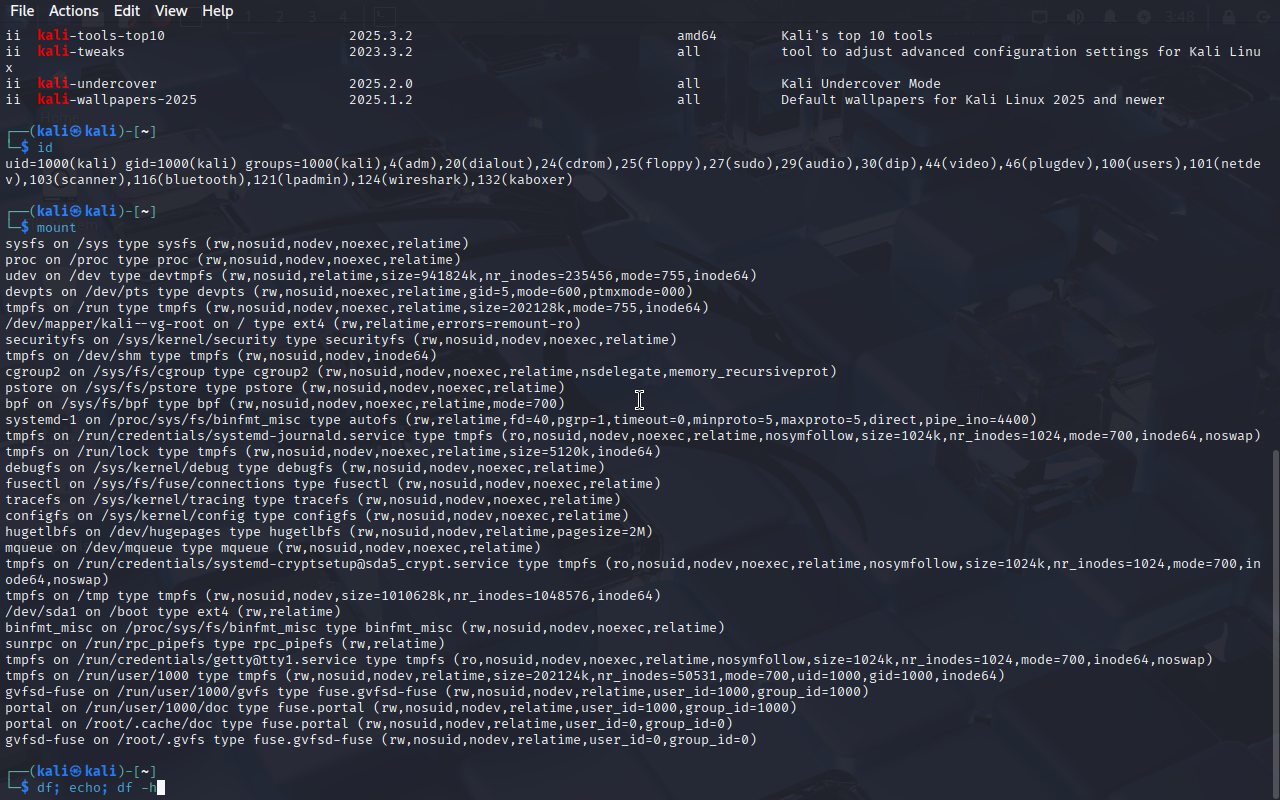
Task: Click the 'cgroup2 on /sys/fs/cgroup' line
Action: [x=421, y=372]
